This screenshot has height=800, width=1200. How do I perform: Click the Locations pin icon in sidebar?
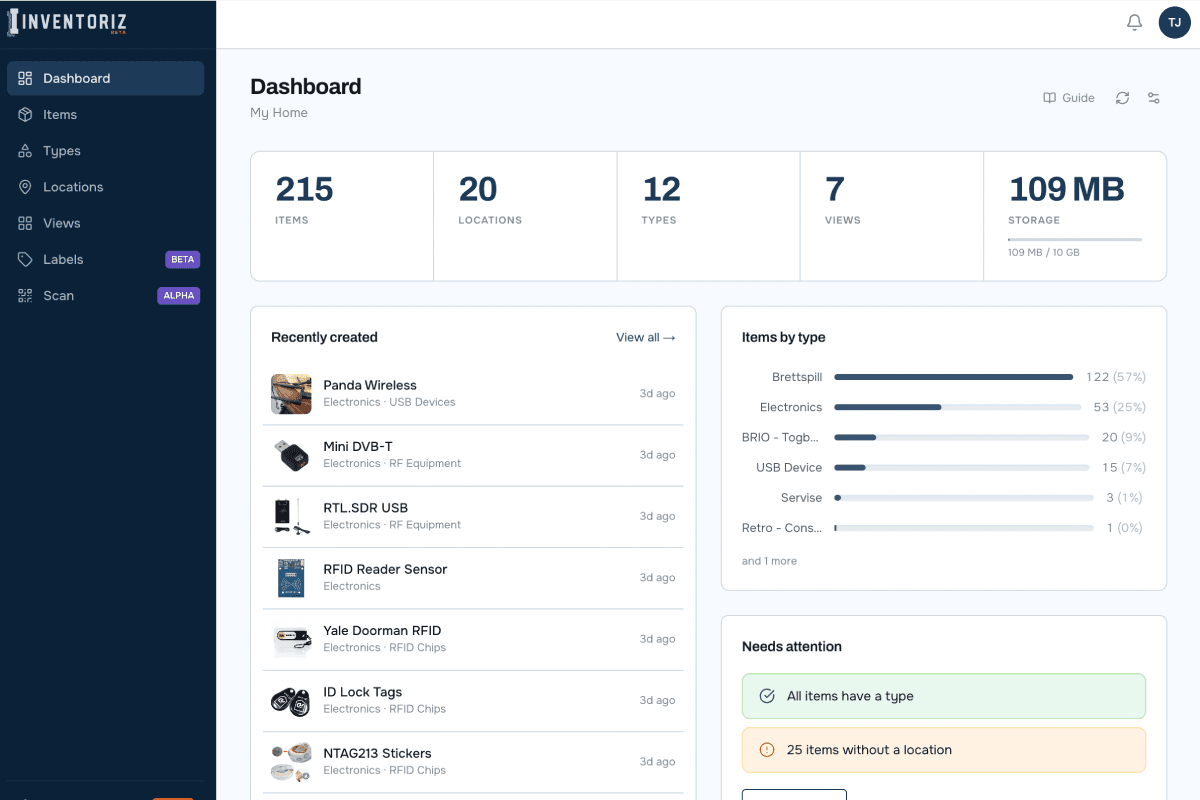(x=25, y=187)
